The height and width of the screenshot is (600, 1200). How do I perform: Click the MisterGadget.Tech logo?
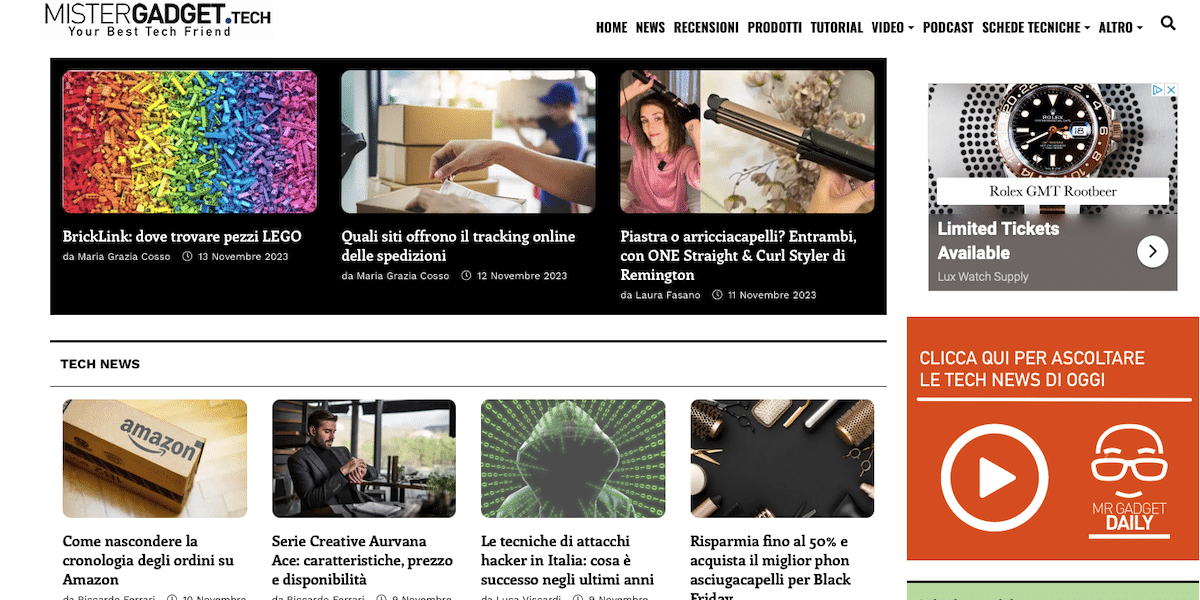(157, 20)
